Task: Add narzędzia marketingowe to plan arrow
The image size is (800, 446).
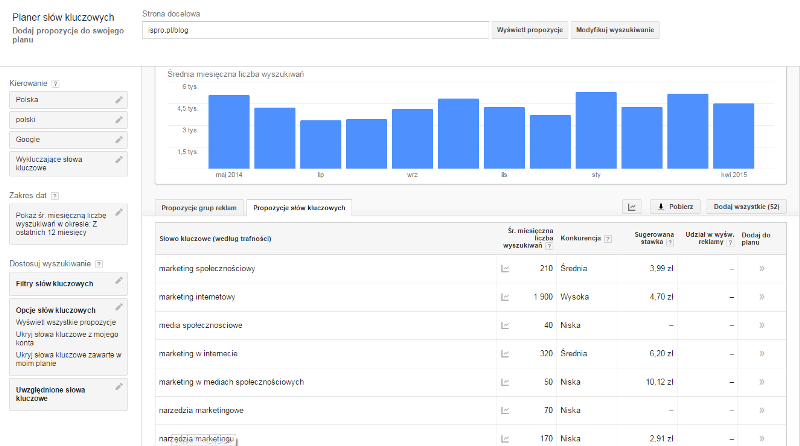Action: tap(762, 410)
